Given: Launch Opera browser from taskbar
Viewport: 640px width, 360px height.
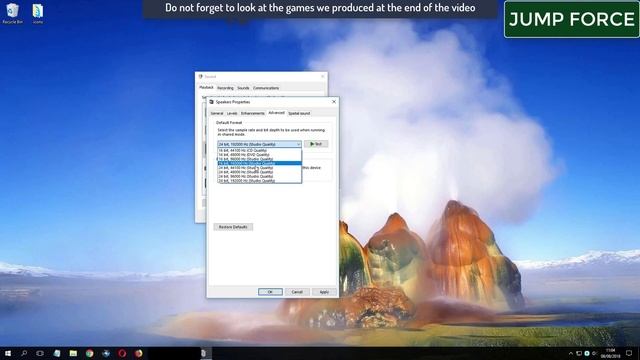Looking at the screenshot, I should tap(122, 353).
